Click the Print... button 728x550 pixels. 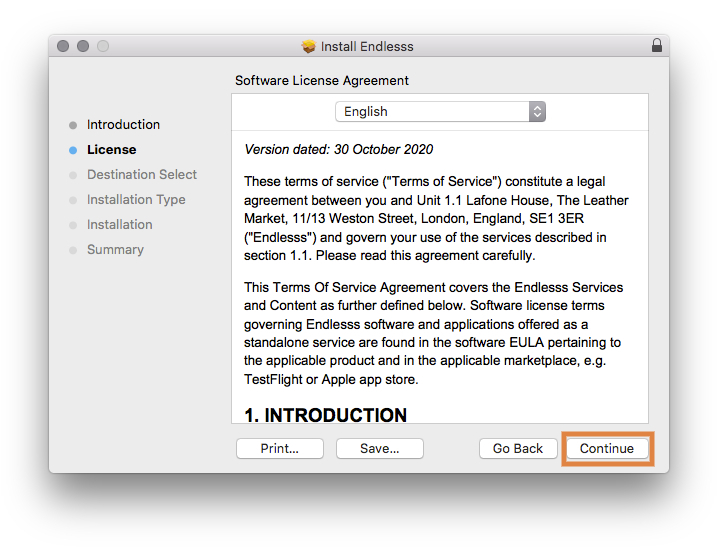280,448
